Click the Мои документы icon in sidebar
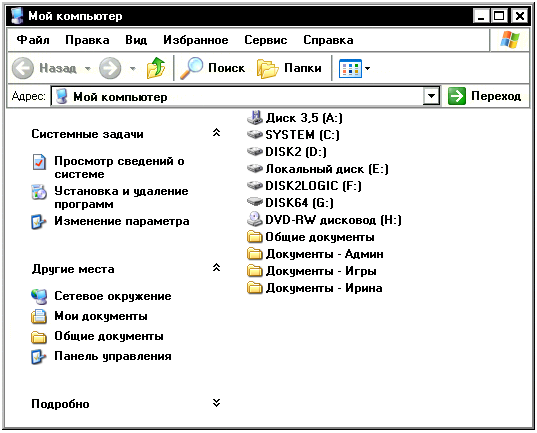 pos(39,317)
